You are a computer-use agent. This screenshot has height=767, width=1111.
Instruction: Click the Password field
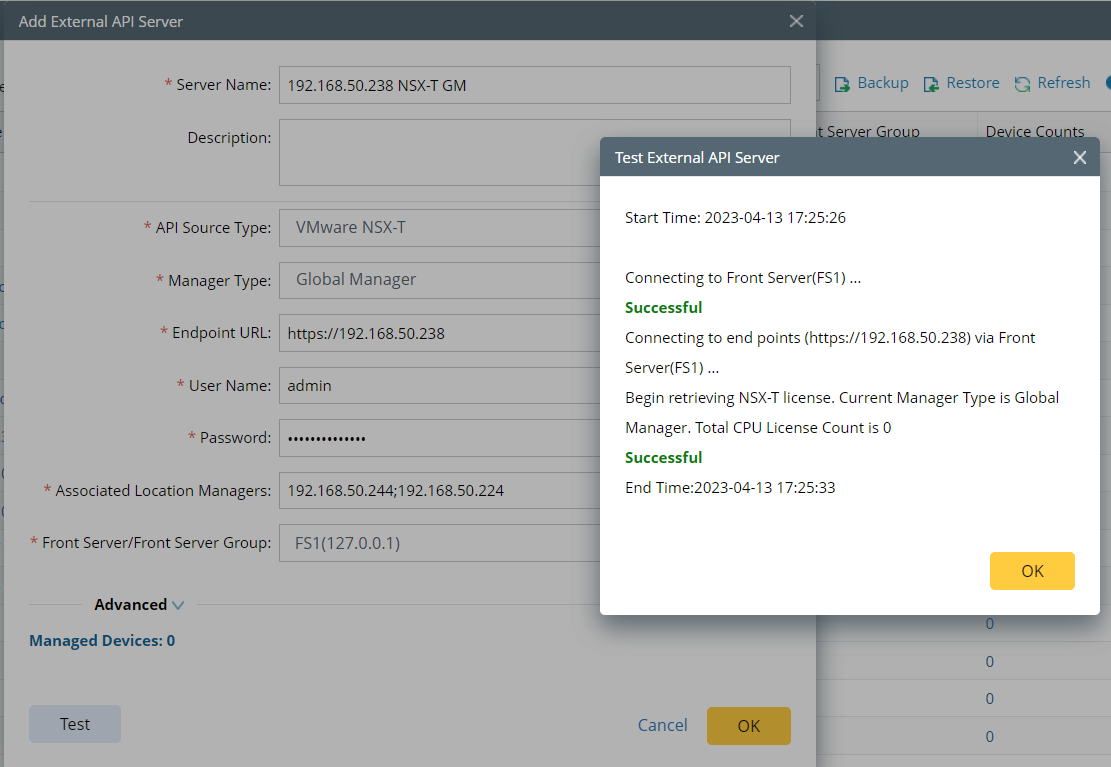[x=440, y=438]
